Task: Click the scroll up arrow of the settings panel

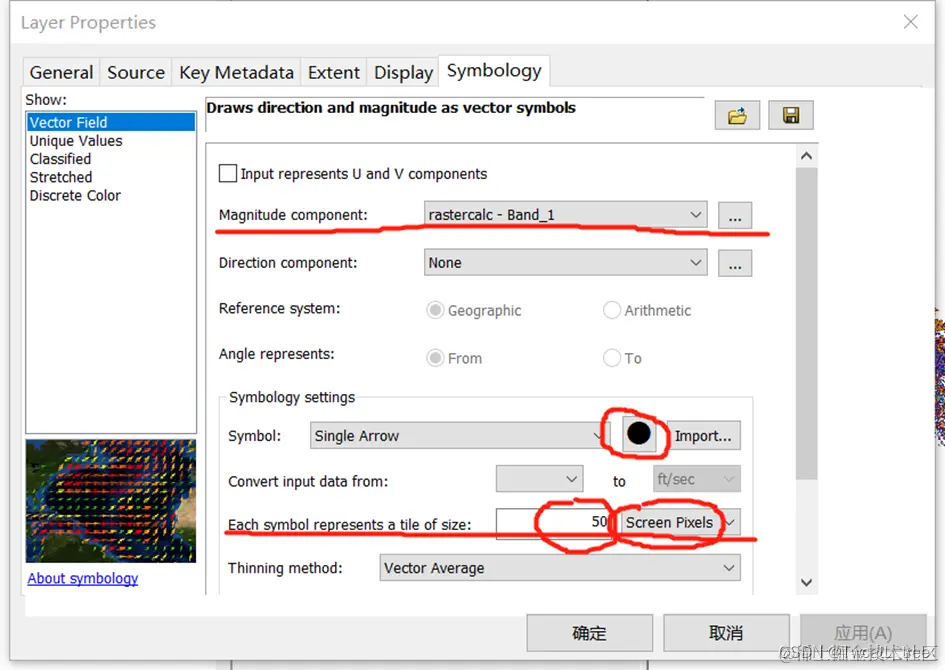Action: pyautogui.click(x=806, y=156)
